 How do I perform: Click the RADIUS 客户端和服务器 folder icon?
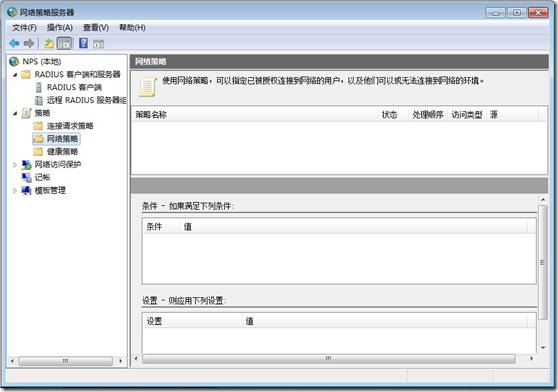click(26, 74)
